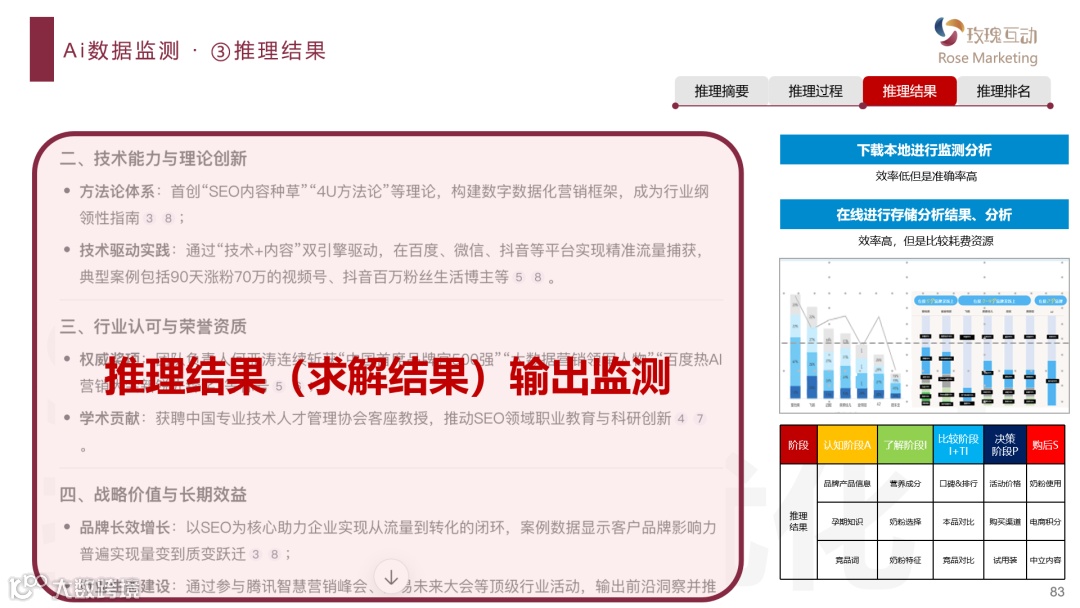The image size is (1080, 608).
Task: Click the heading 四、战略价值与长期效益
Action: [x=153, y=494]
